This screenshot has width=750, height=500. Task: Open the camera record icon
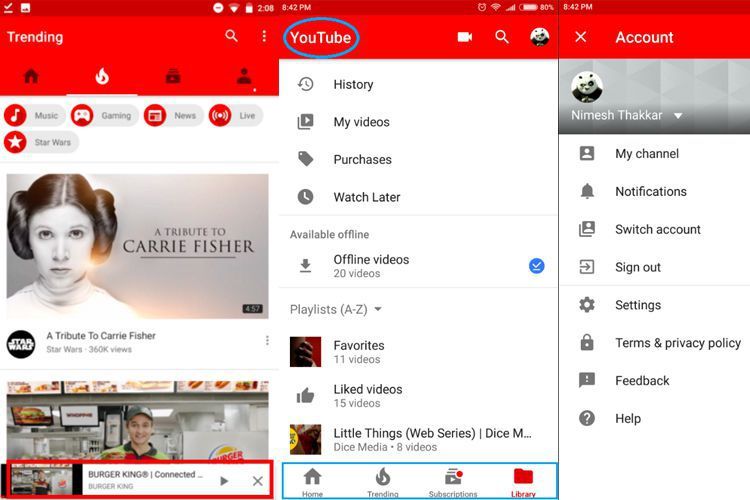465,37
